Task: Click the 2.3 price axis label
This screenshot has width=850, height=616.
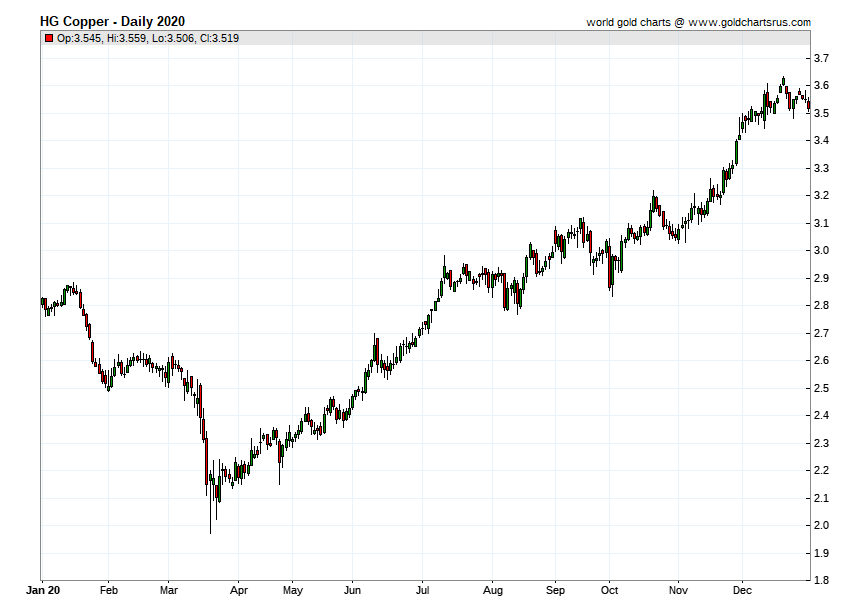Action: [x=821, y=443]
